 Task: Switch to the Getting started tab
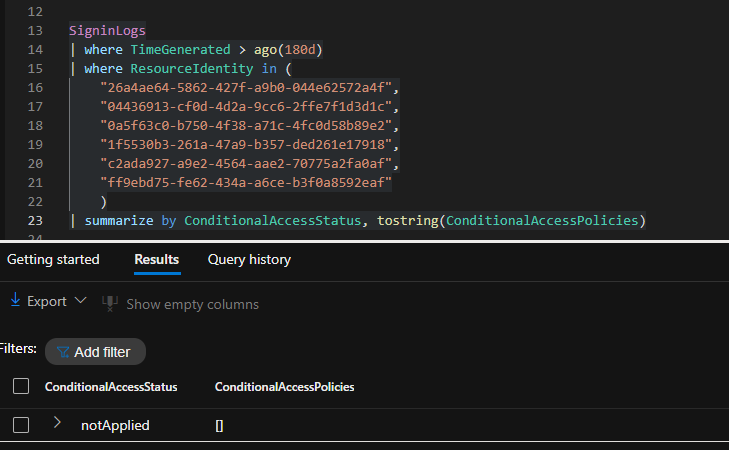point(53,260)
